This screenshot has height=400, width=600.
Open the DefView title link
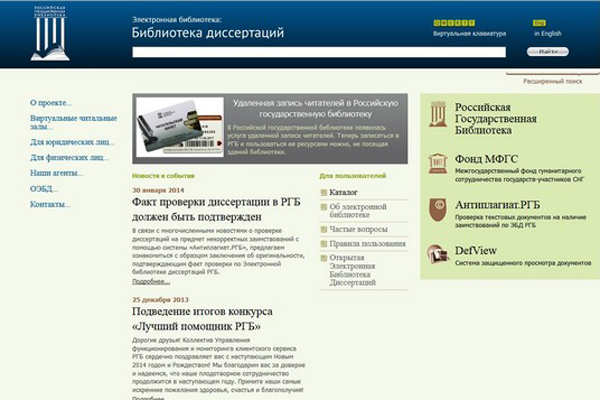pyautogui.click(x=476, y=251)
